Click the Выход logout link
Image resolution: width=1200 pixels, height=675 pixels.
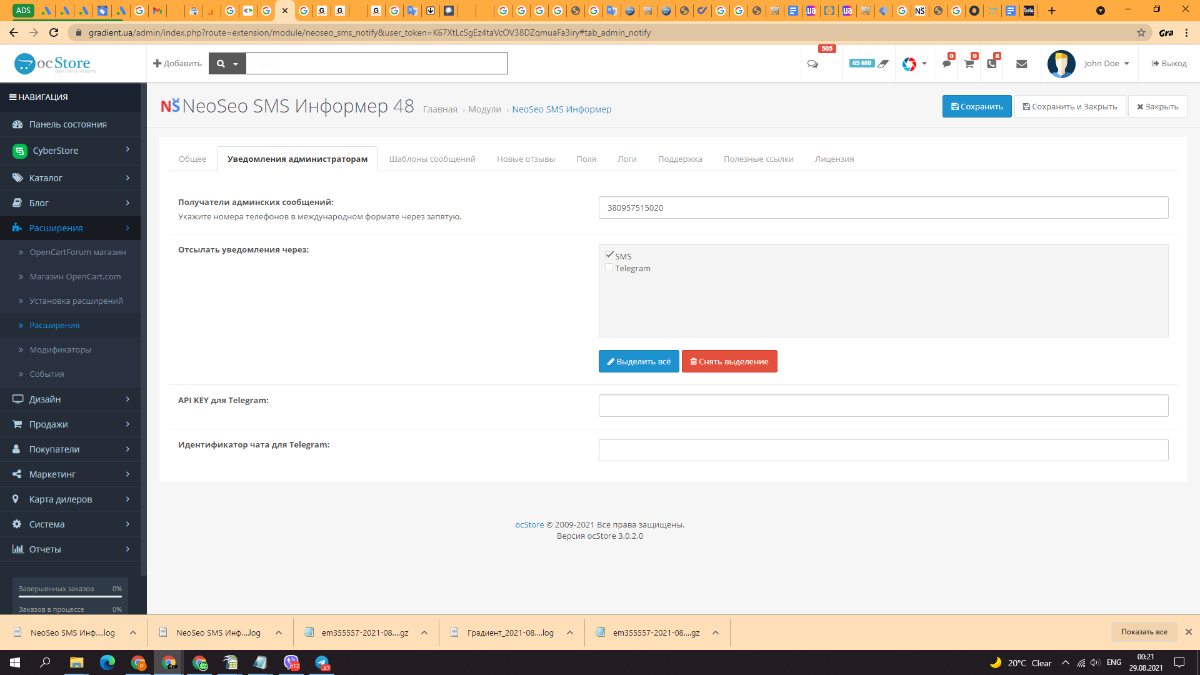tap(1169, 64)
